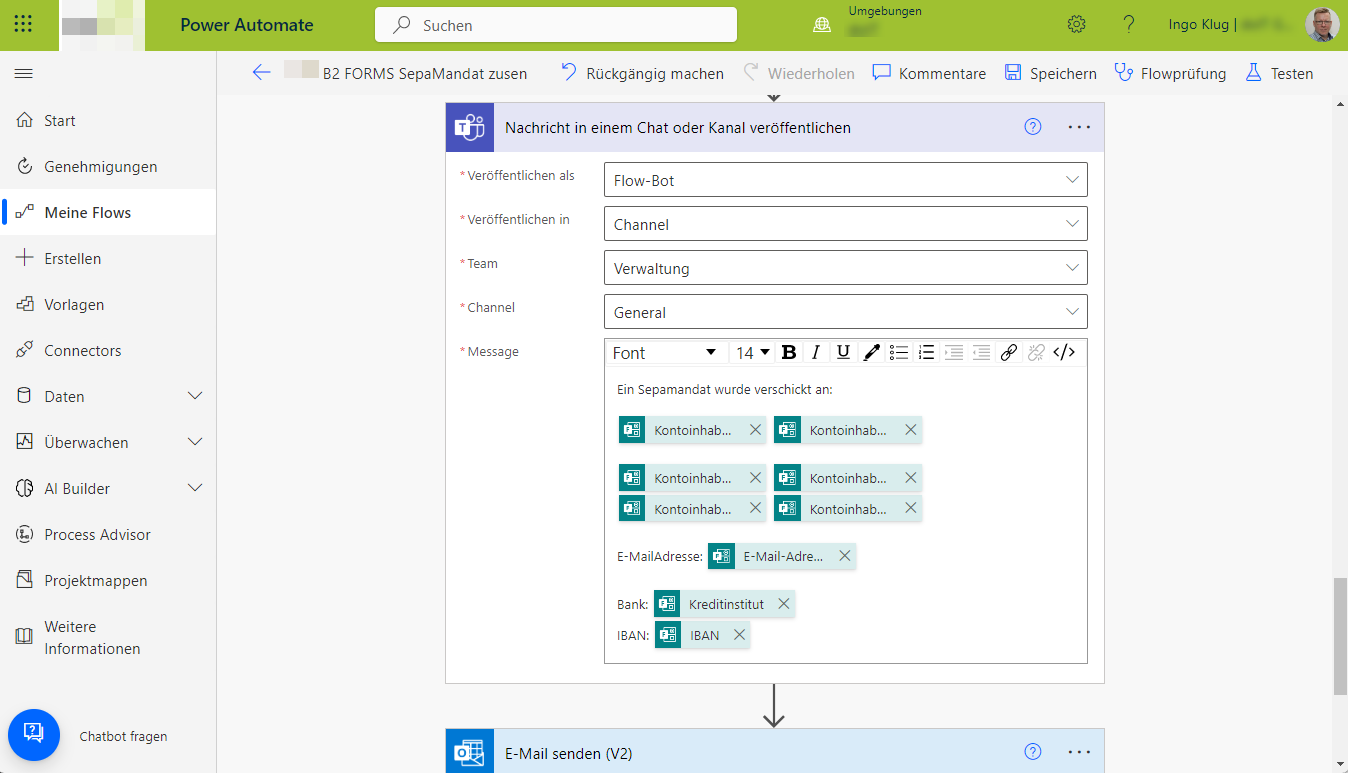Viewport: 1348px width, 773px height.
Task: Click the Suchen search field
Action: [556, 25]
